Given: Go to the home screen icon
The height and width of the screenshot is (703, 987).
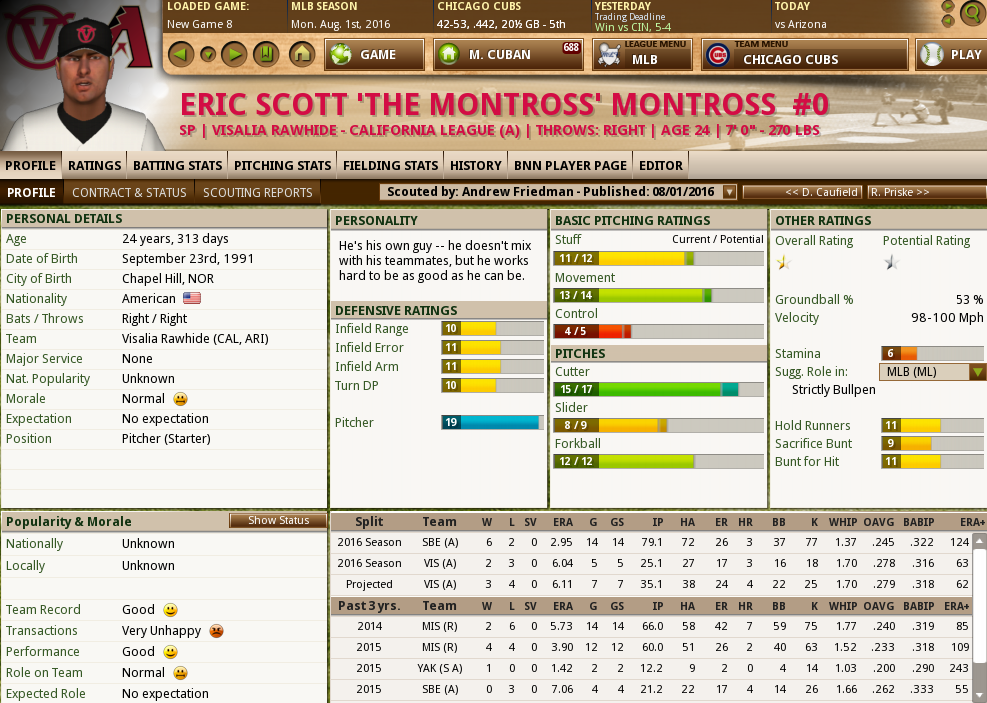Looking at the screenshot, I should point(301,55).
